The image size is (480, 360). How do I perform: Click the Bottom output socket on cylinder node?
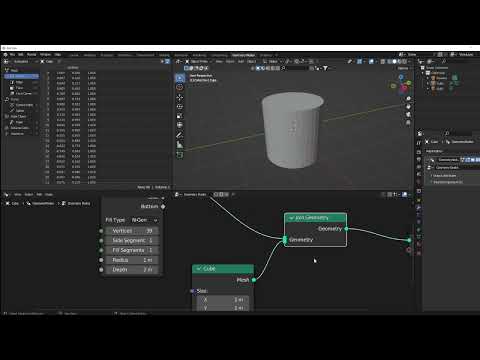(163, 207)
